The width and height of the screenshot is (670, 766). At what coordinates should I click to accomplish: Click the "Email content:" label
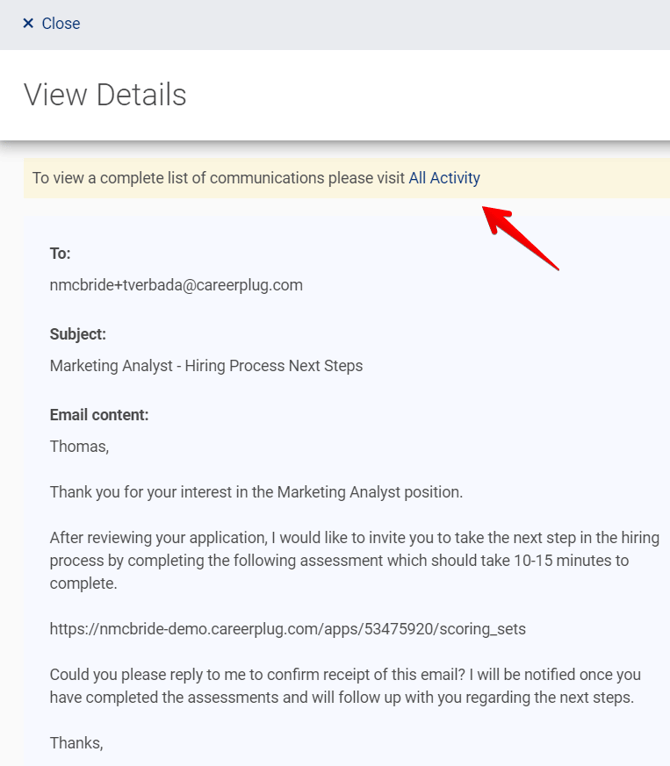pos(99,415)
